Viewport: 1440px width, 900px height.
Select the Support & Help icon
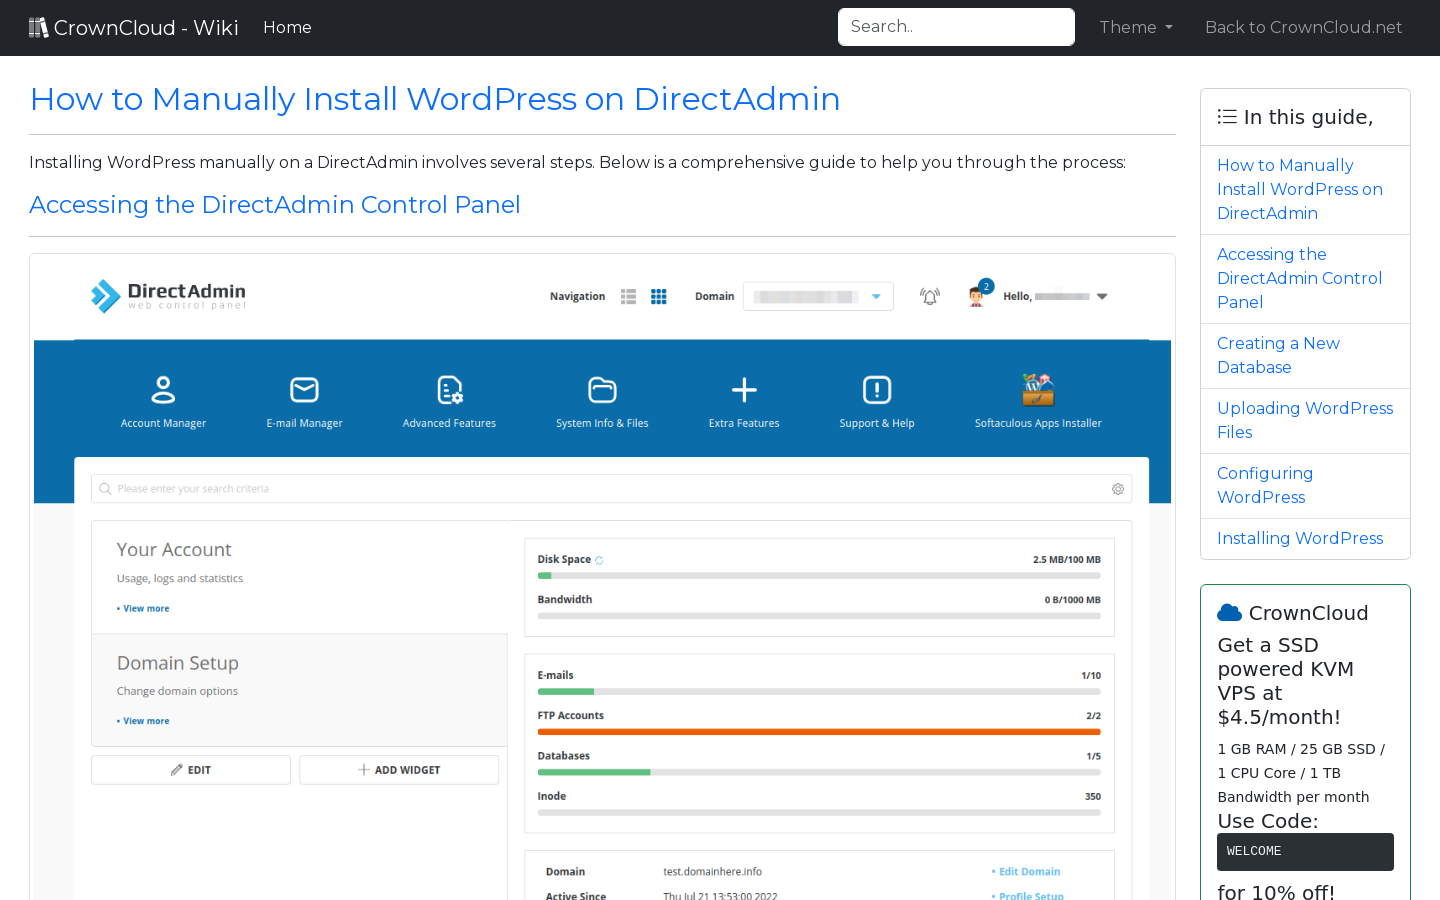coord(876,398)
